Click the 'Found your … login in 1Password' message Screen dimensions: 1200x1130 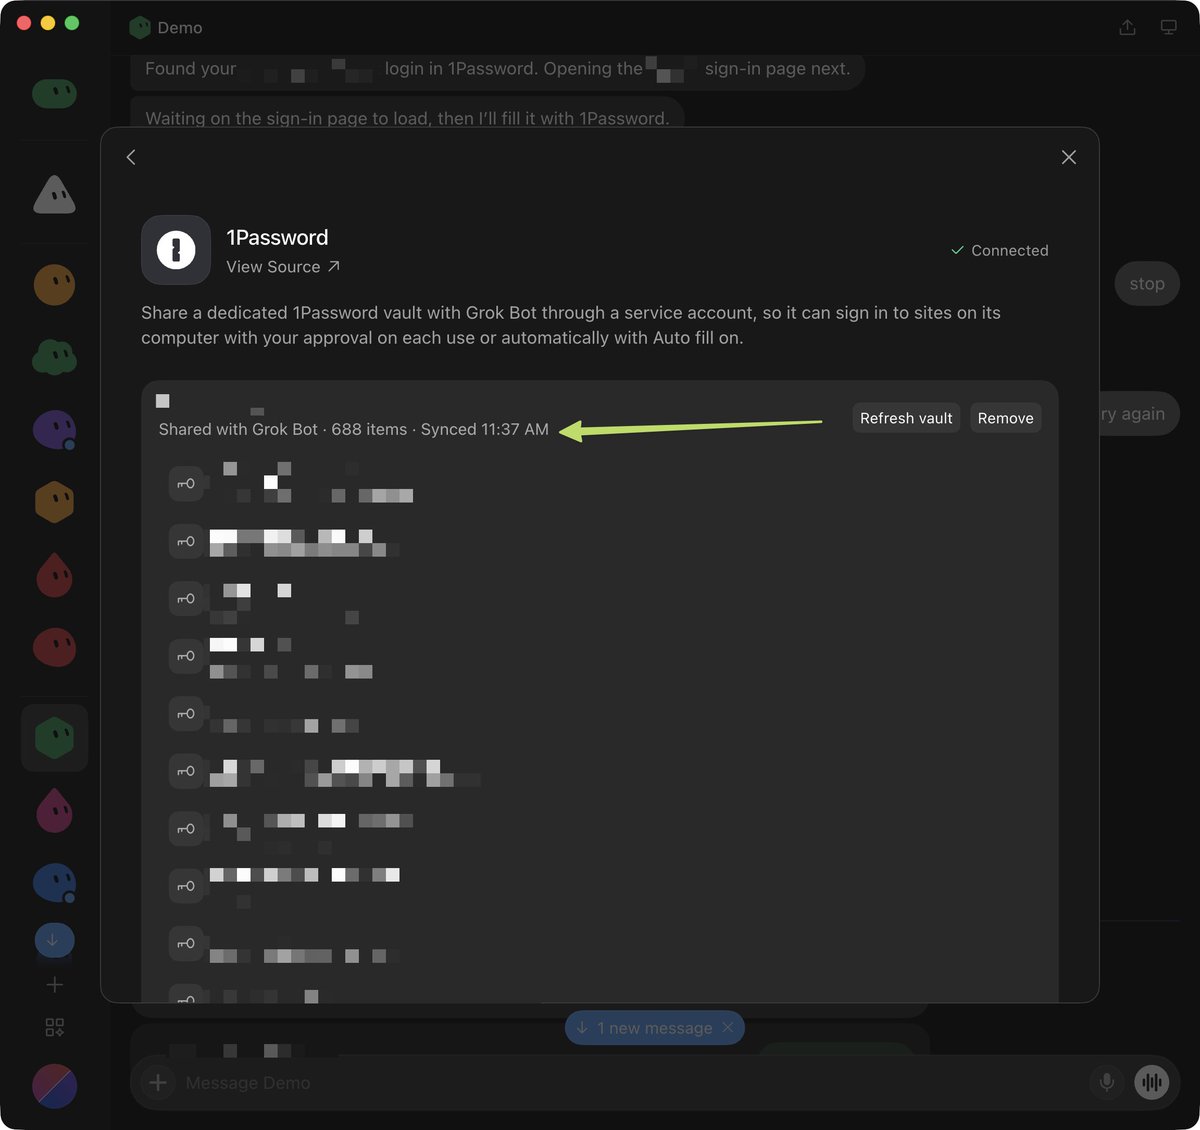tap(497, 69)
